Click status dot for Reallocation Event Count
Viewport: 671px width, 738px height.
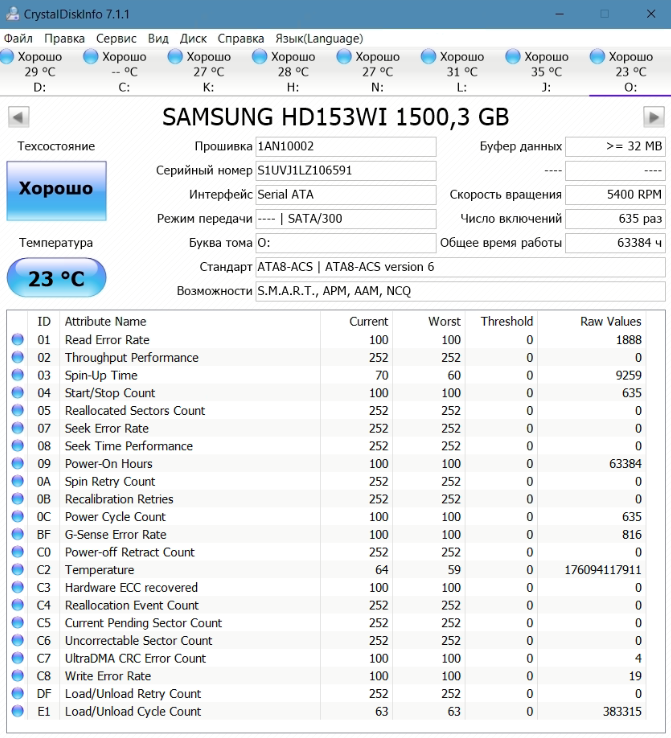[18, 605]
